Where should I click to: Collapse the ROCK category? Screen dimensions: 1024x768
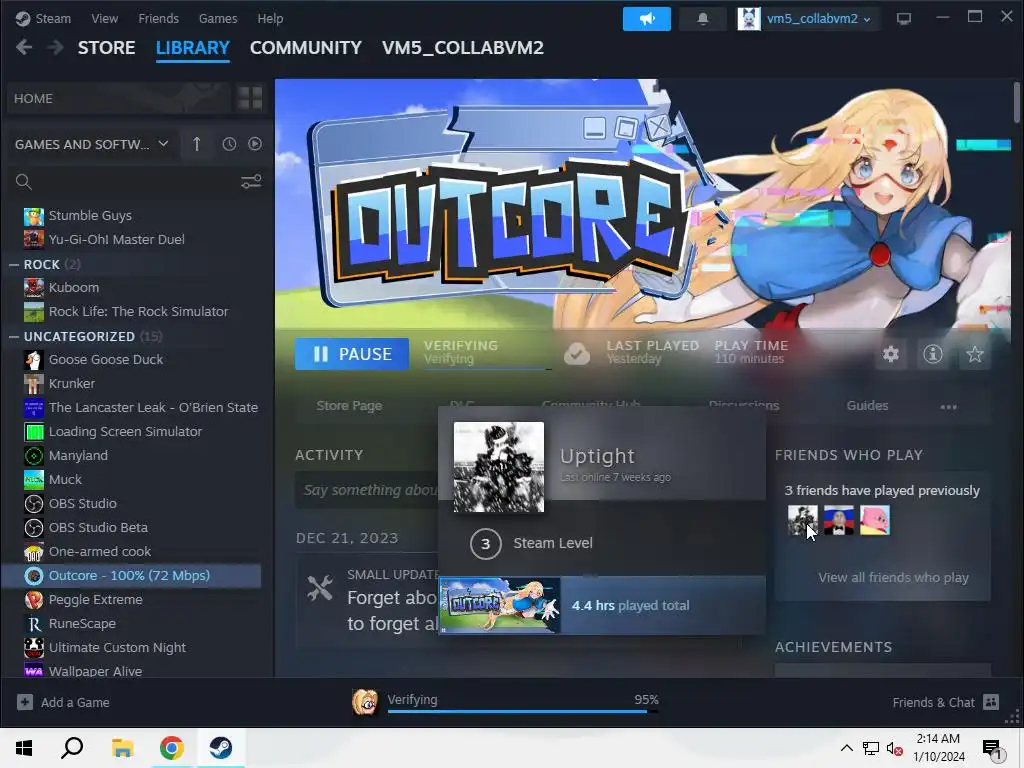coord(14,264)
